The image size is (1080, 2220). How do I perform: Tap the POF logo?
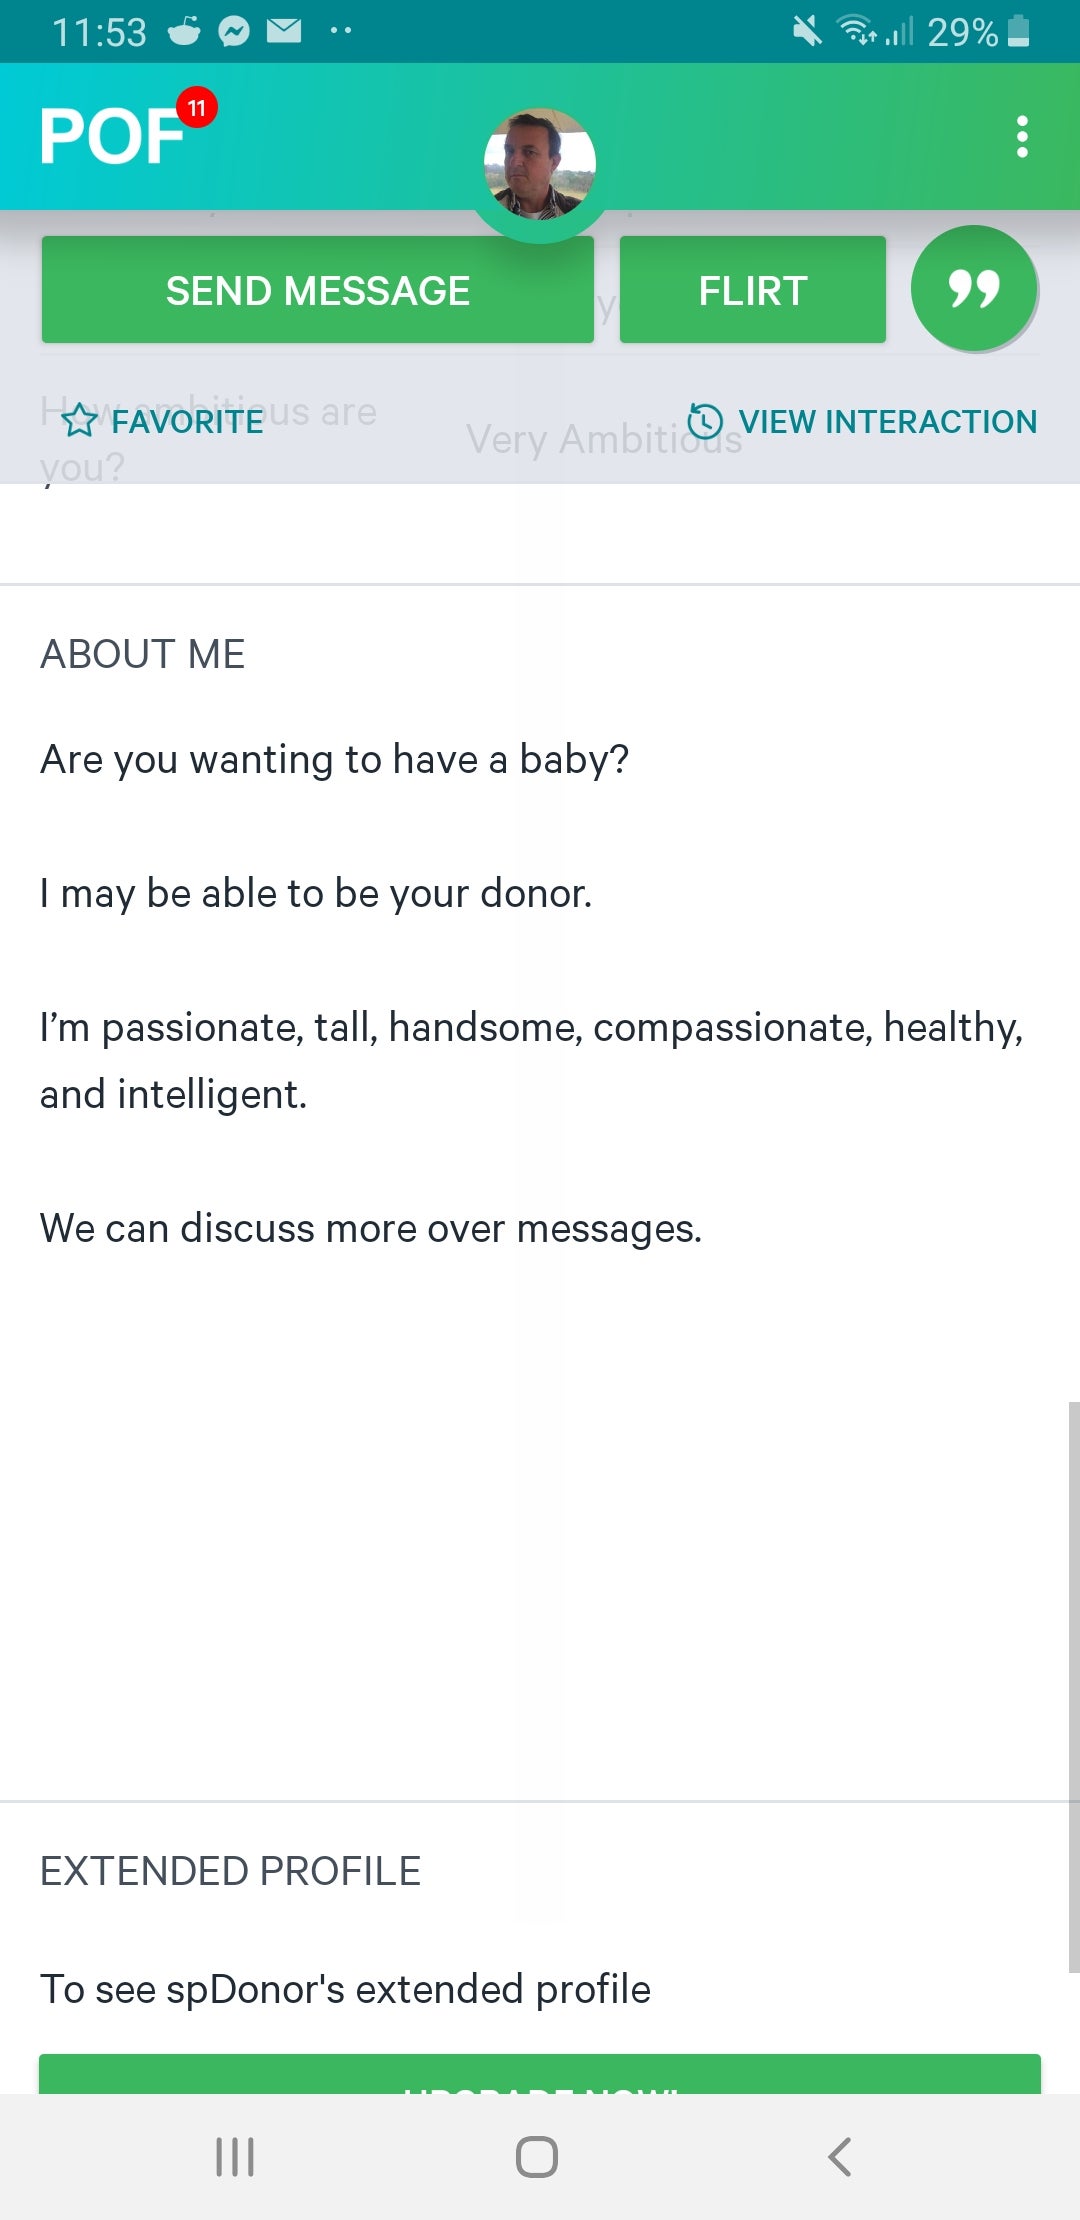coord(112,136)
